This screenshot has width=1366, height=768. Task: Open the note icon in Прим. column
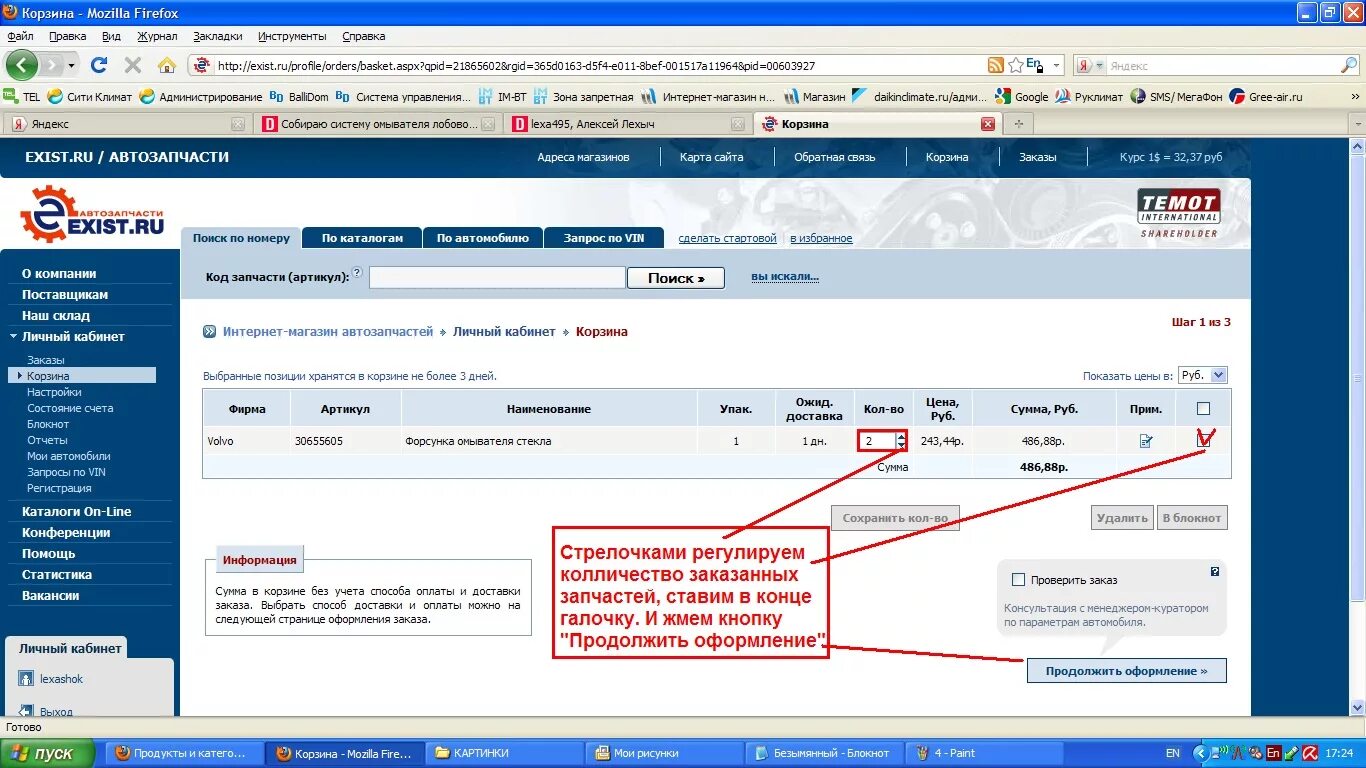(1146, 440)
